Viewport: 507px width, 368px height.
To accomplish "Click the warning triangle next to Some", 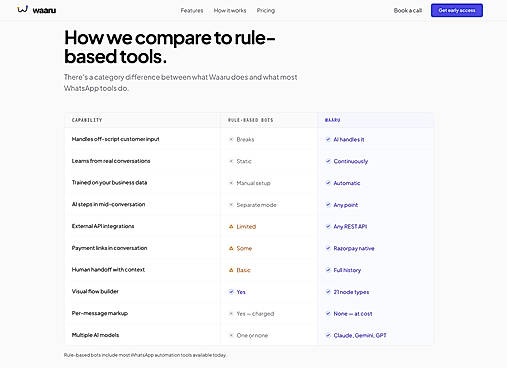I will (231, 248).
